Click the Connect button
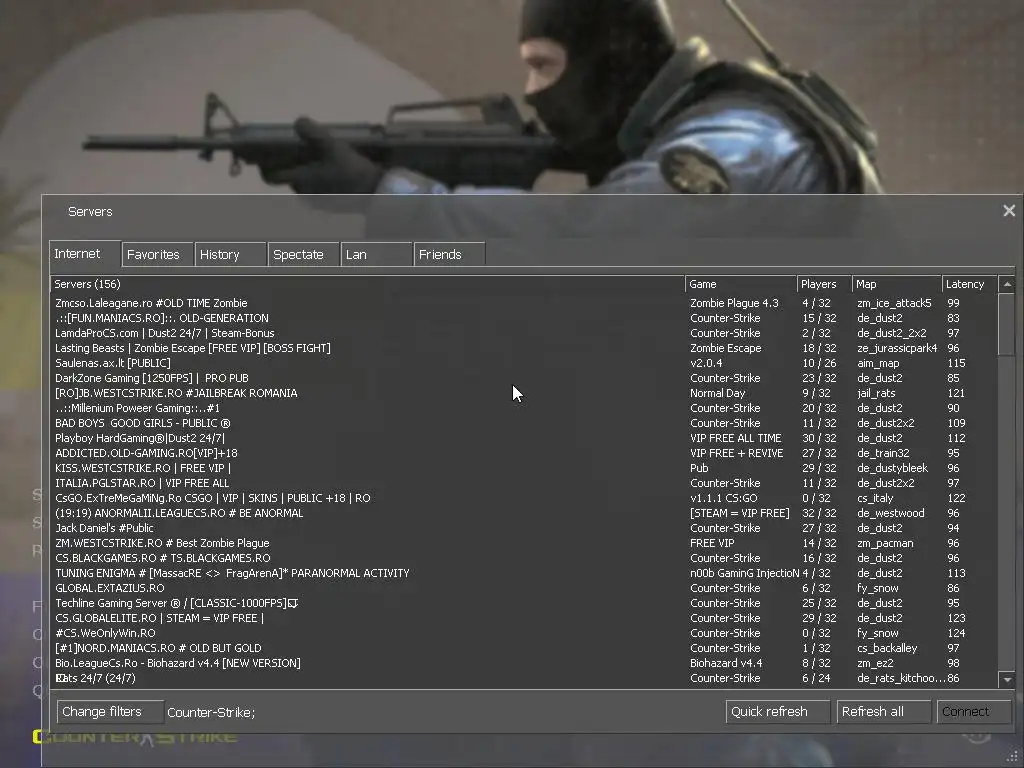This screenshot has width=1024, height=768. pyautogui.click(x=974, y=711)
